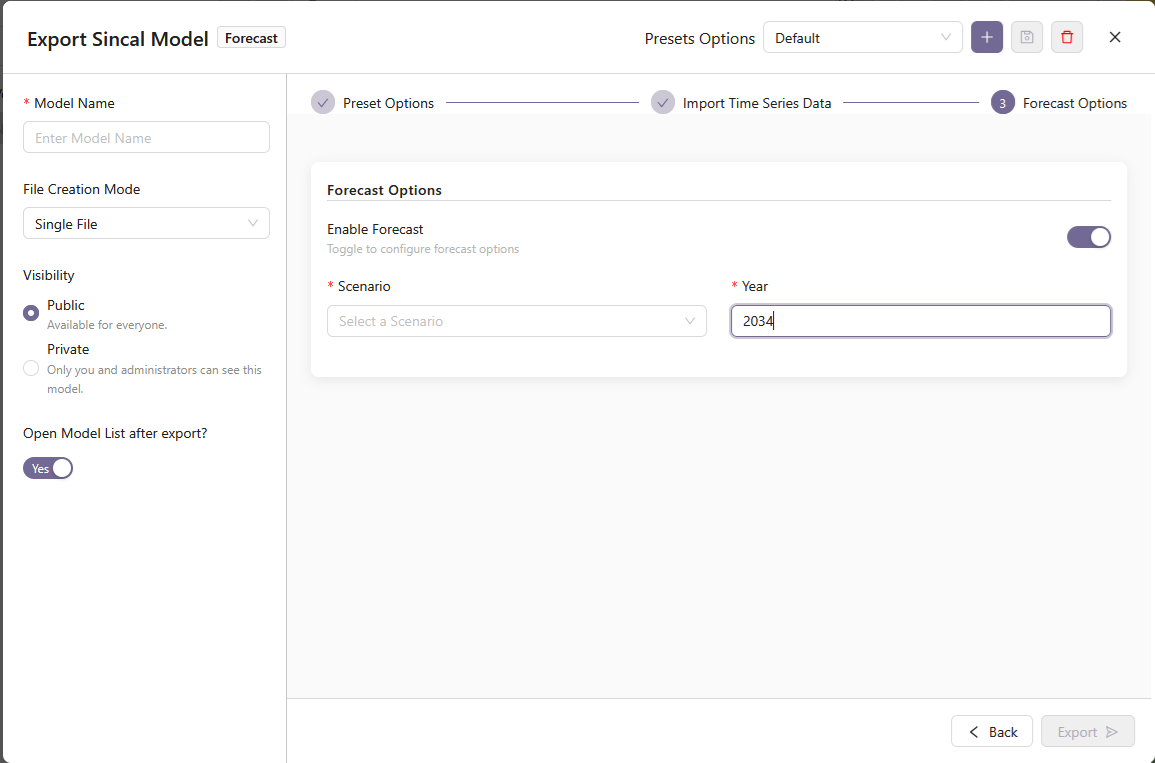1155x763 pixels.
Task: Delete preset using red trash icon
Action: (x=1067, y=38)
